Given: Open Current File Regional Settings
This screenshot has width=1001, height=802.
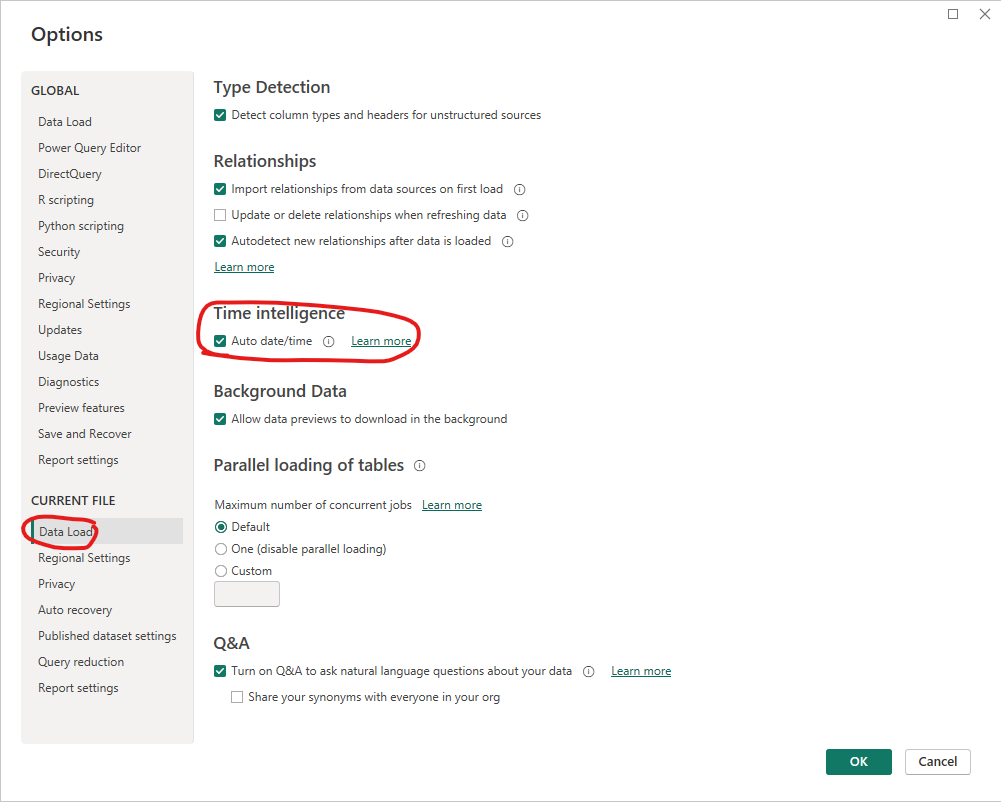Looking at the screenshot, I should (84, 558).
